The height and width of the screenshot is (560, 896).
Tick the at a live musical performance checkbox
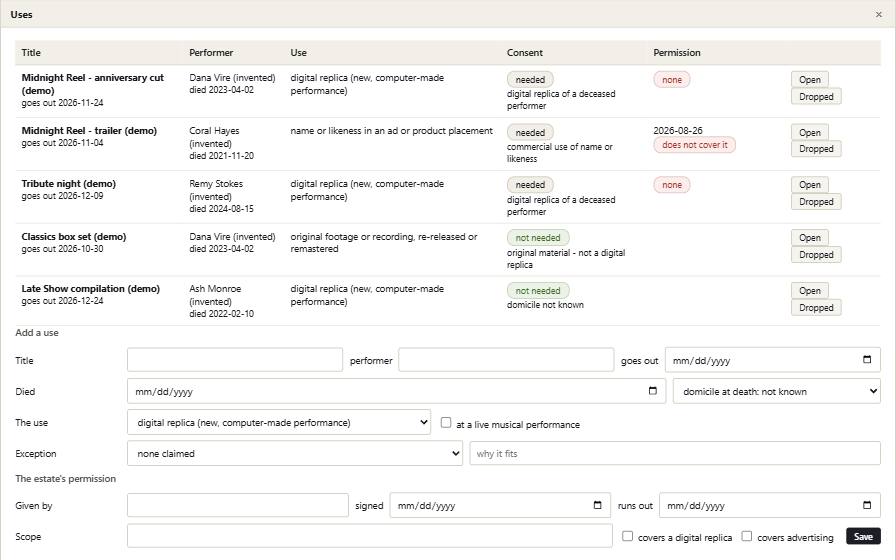[x=446, y=423]
